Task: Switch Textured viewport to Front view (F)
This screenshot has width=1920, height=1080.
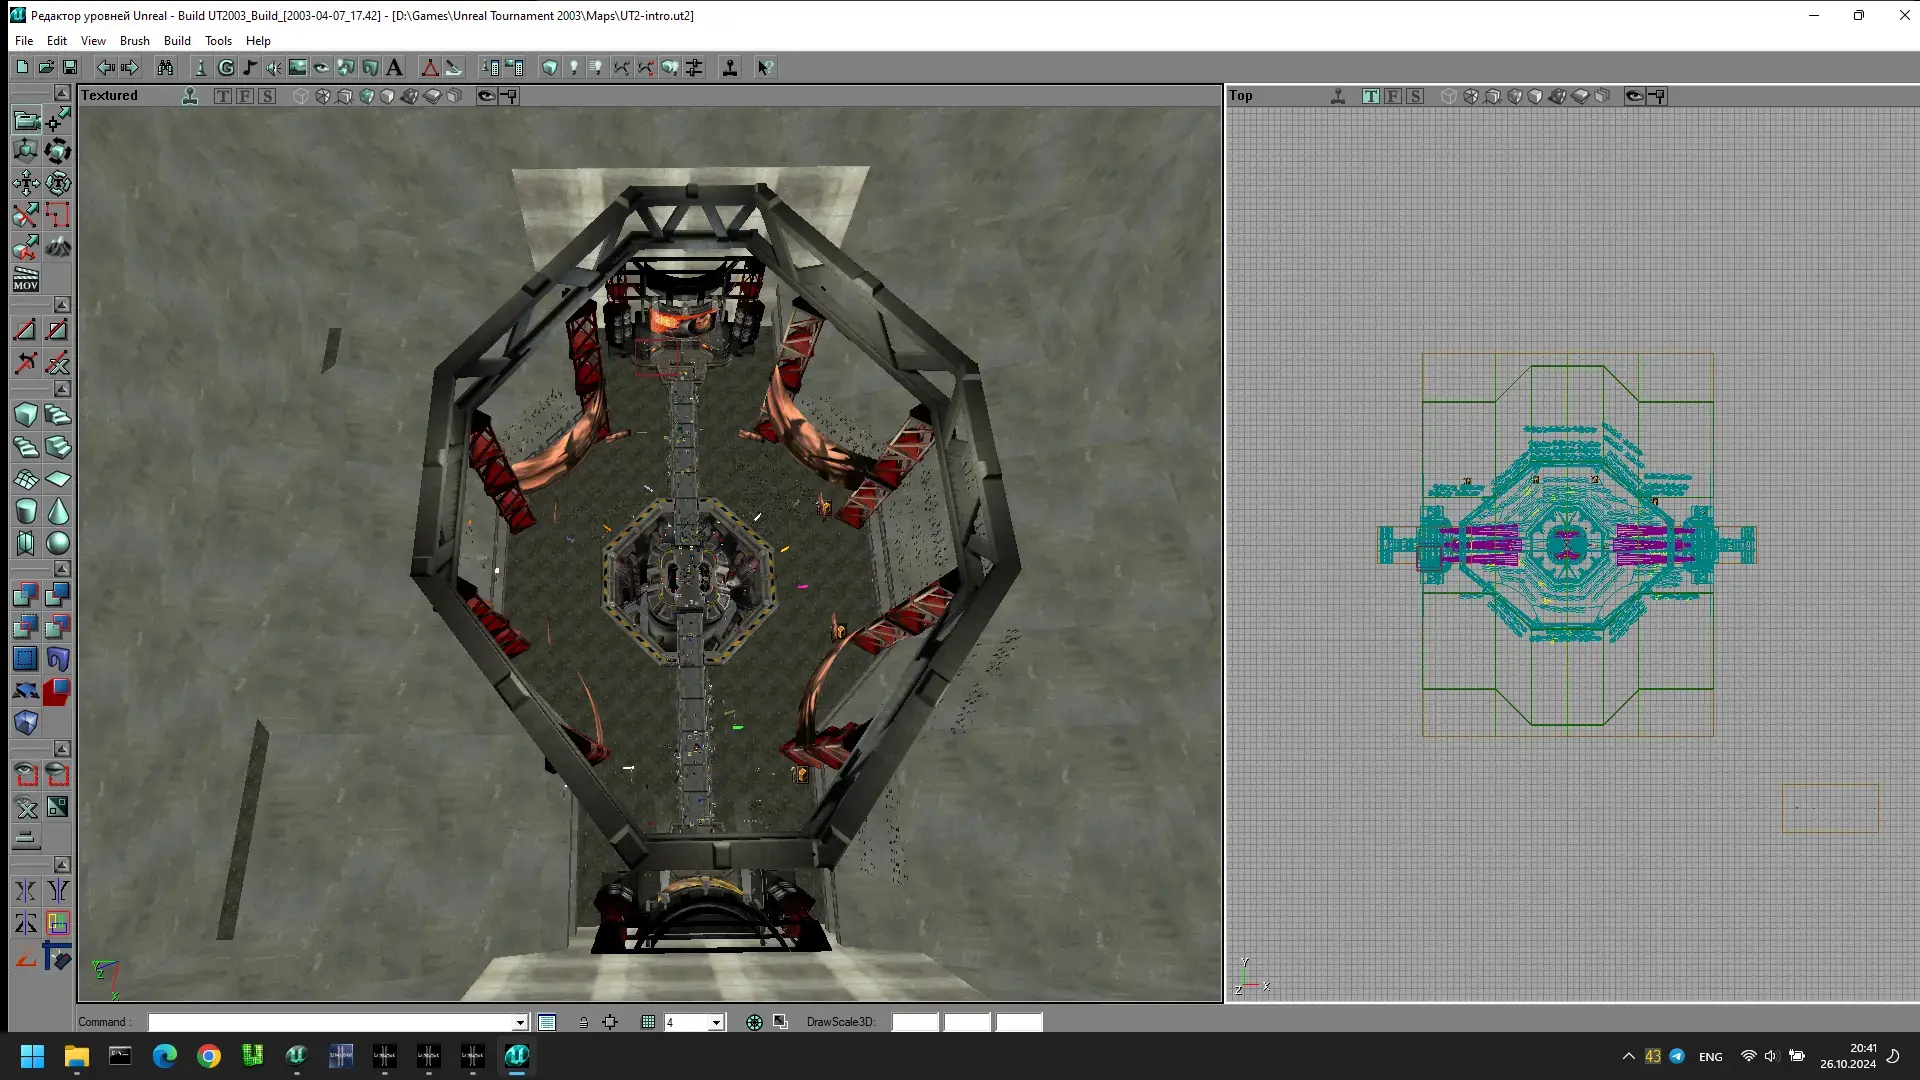Action: pyautogui.click(x=245, y=96)
